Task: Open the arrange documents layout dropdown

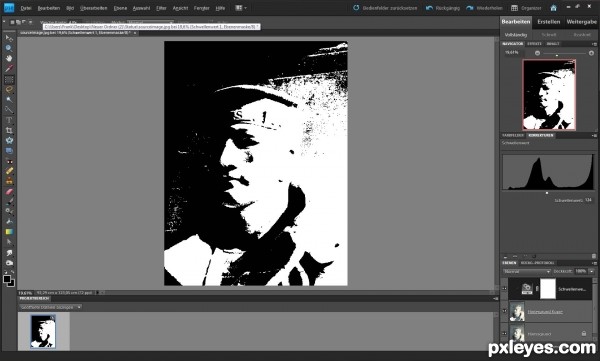Action: (x=241, y=8)
